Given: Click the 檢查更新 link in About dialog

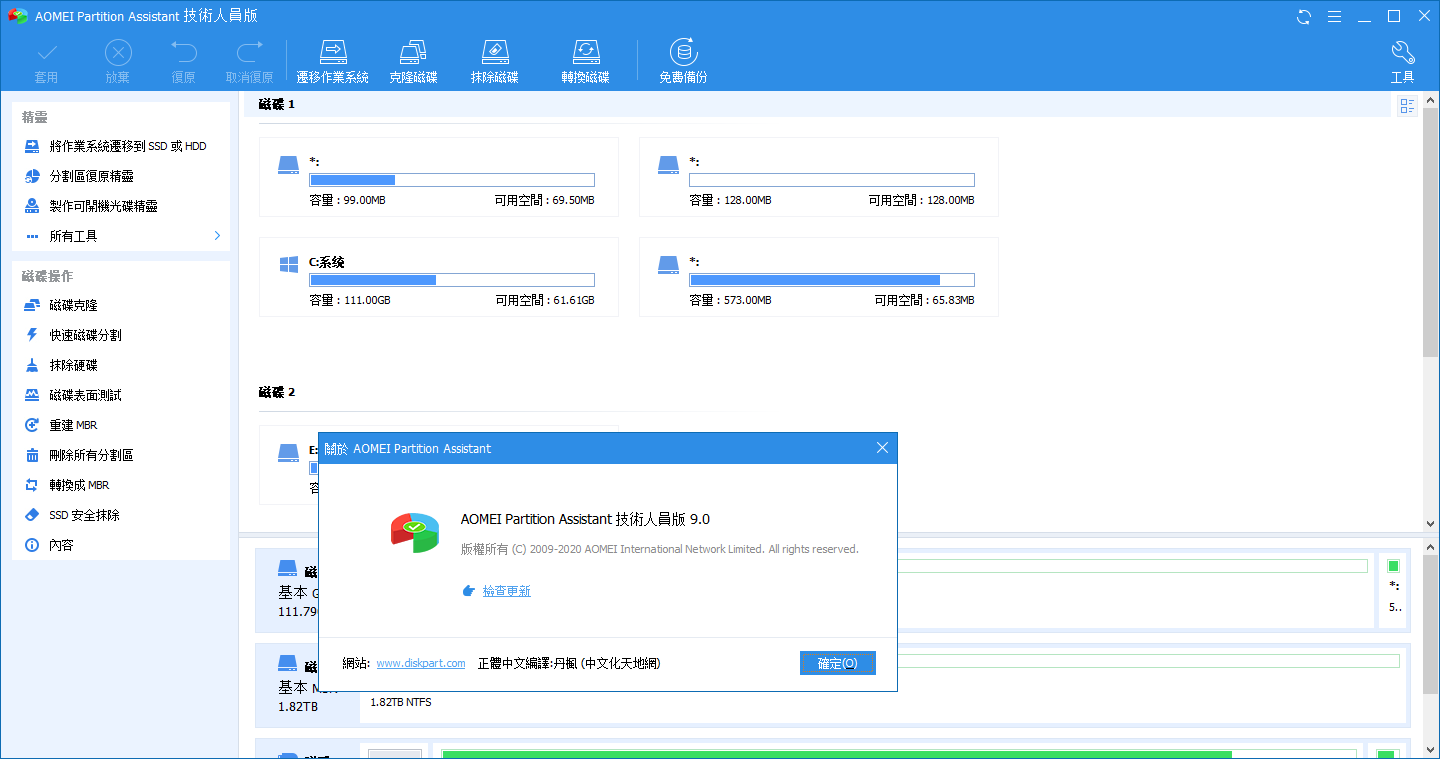Looking at the screenshot, I should tap(506, 591).
